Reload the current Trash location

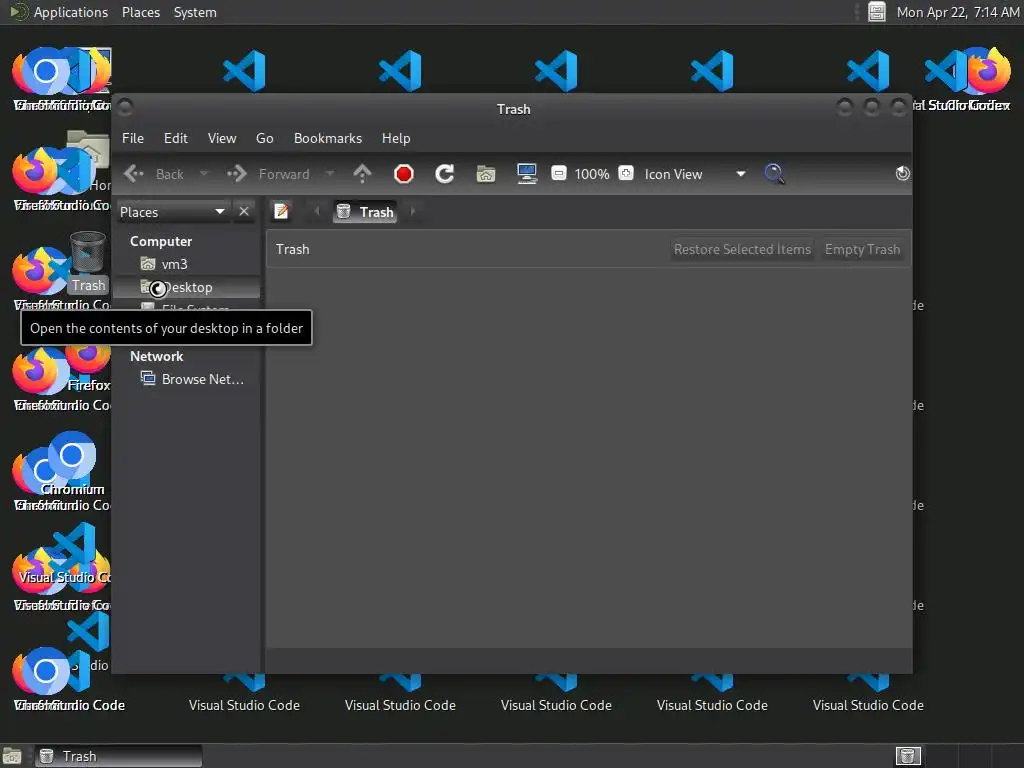445,174
